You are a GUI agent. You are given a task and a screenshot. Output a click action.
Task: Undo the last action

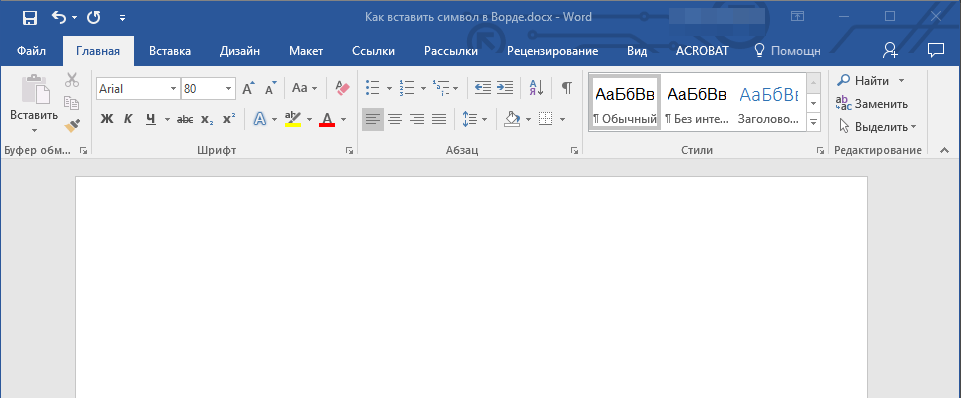pyautogui.click(x=59, y=18)
